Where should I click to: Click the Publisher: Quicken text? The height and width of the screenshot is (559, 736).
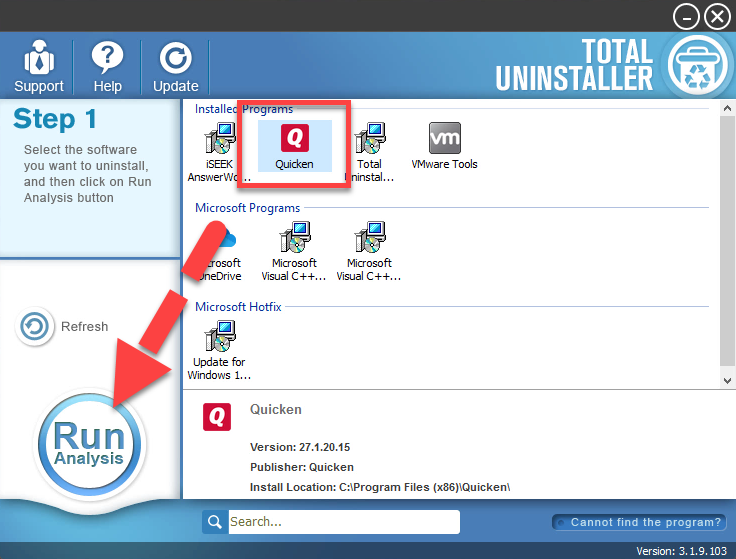click(302, 467)
